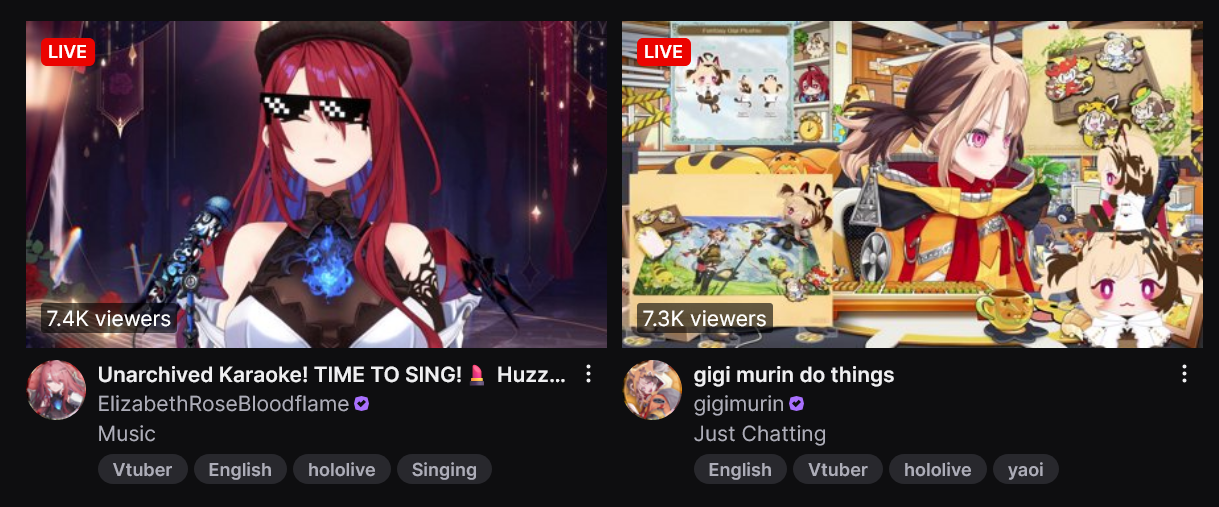Open the gigi murin do things title
The image size is (1219, 507).
(x=794, y=375)
